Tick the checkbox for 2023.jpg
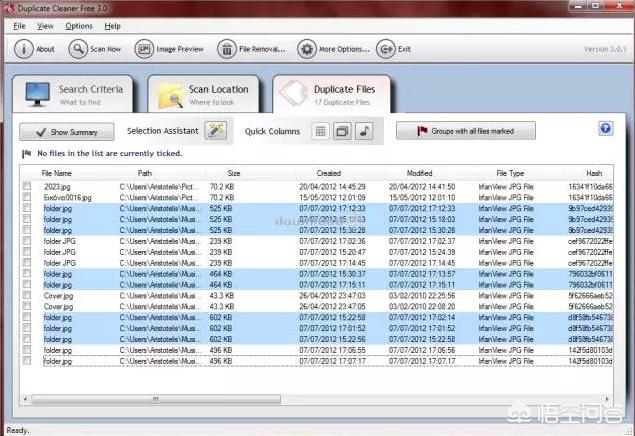Image resolution: width=635 pixels, height=436 pixels. [x=27, y=186]
